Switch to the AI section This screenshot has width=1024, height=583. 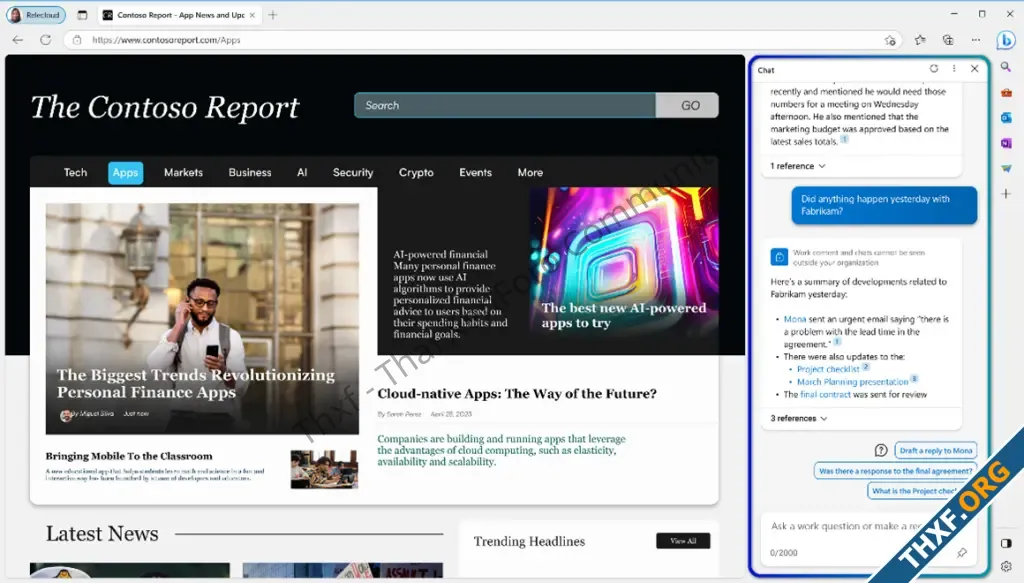[x=302, y=172]
